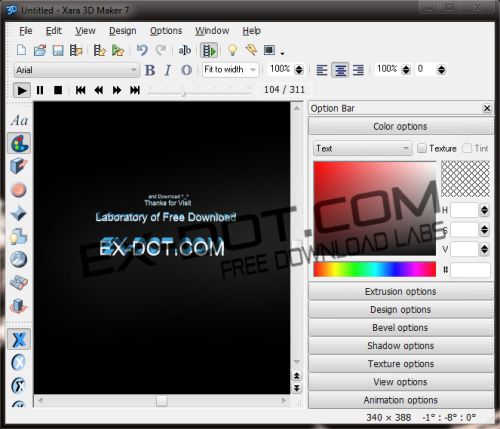Select the Extrusion tool in left sidebar
The width and height of the screenshot is (500, 429).
coord(19,166)
